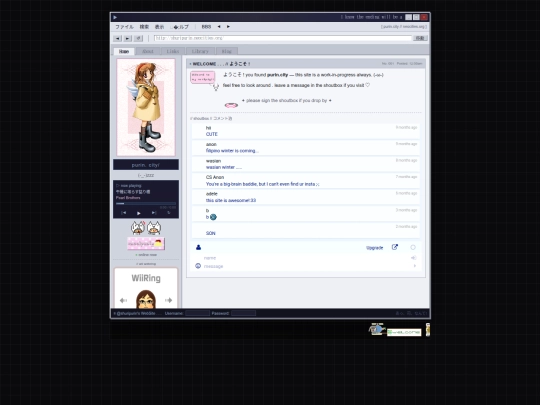540x405 pixels.
Task: Click the circle icon right of Upgrade
Action: pos(413,247)
